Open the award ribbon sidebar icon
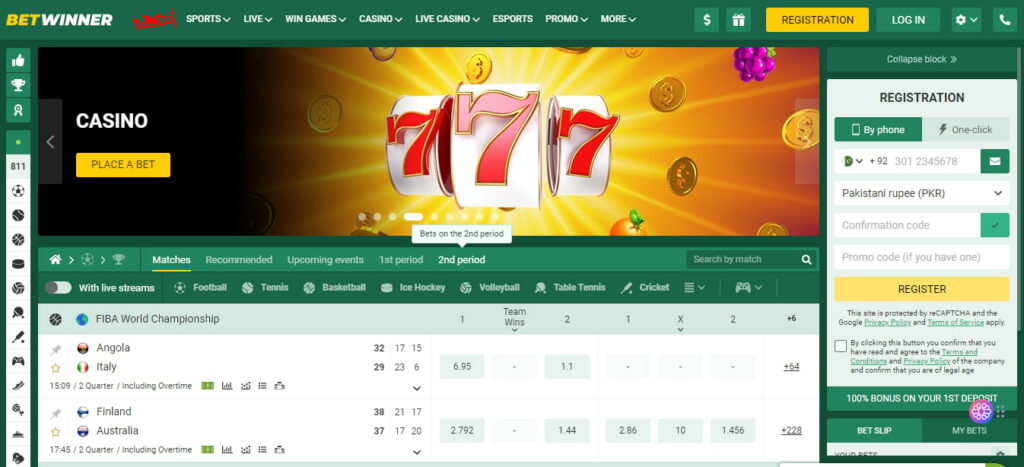Screen dimensions: 1024x467 click(18, 110)
